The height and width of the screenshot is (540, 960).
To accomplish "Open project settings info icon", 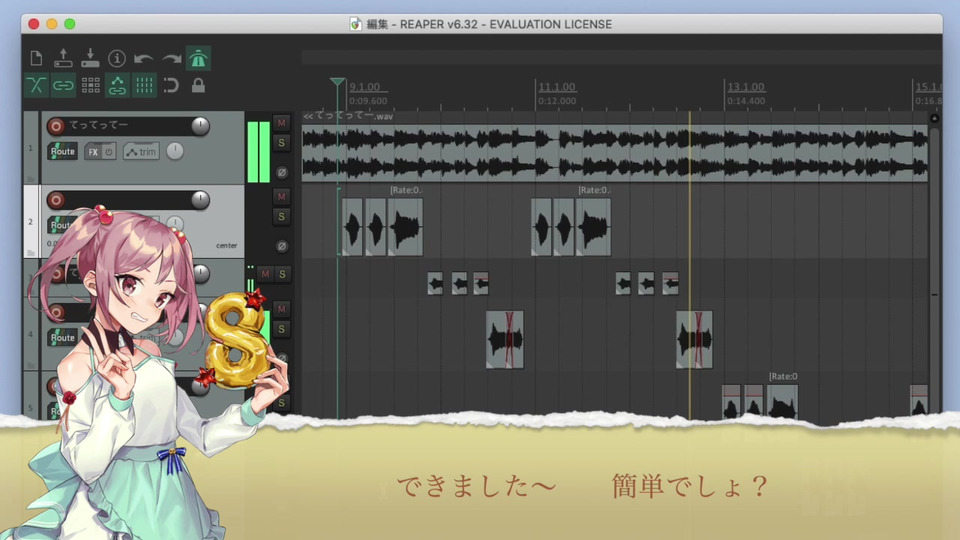I will 117,58.
